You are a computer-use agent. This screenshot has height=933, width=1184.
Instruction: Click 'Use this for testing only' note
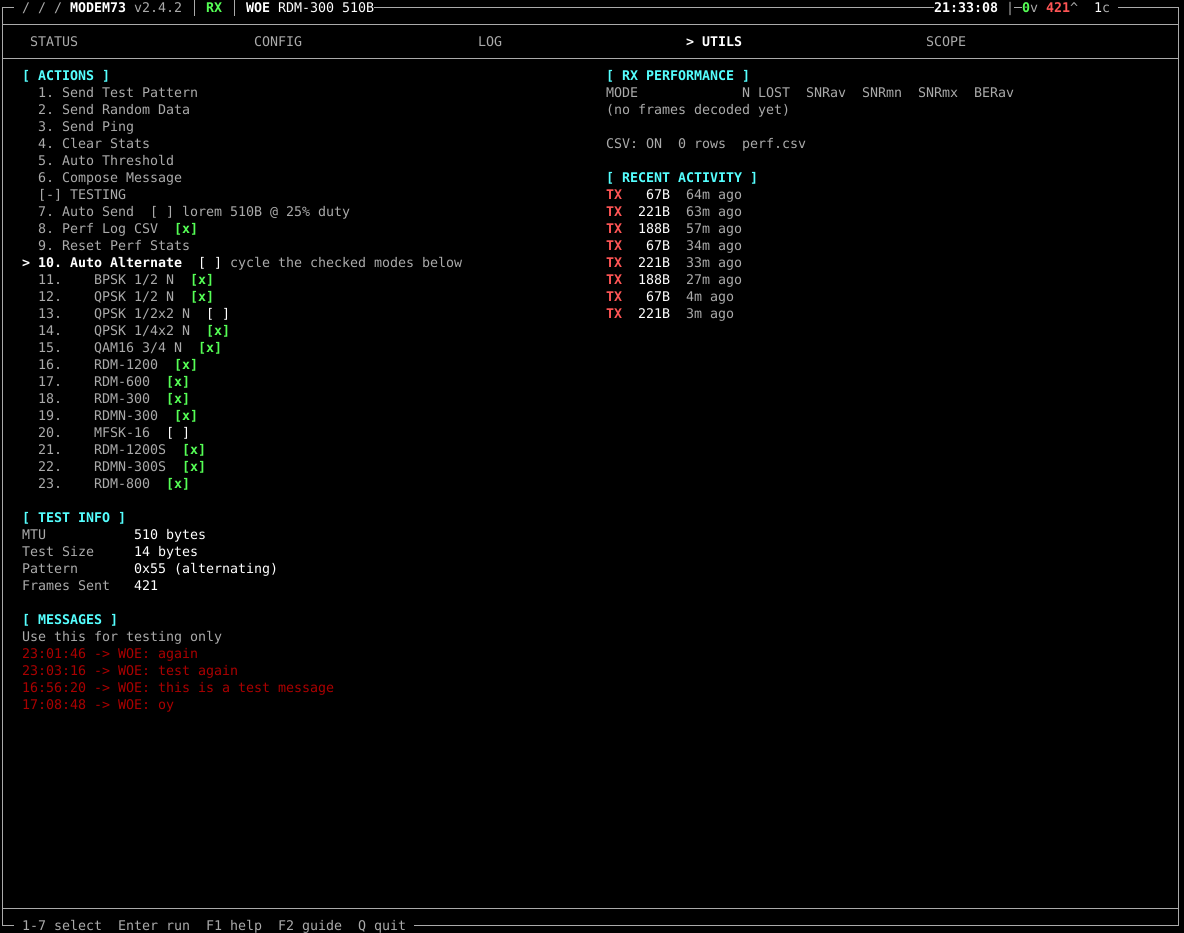(x=122, y=636)
